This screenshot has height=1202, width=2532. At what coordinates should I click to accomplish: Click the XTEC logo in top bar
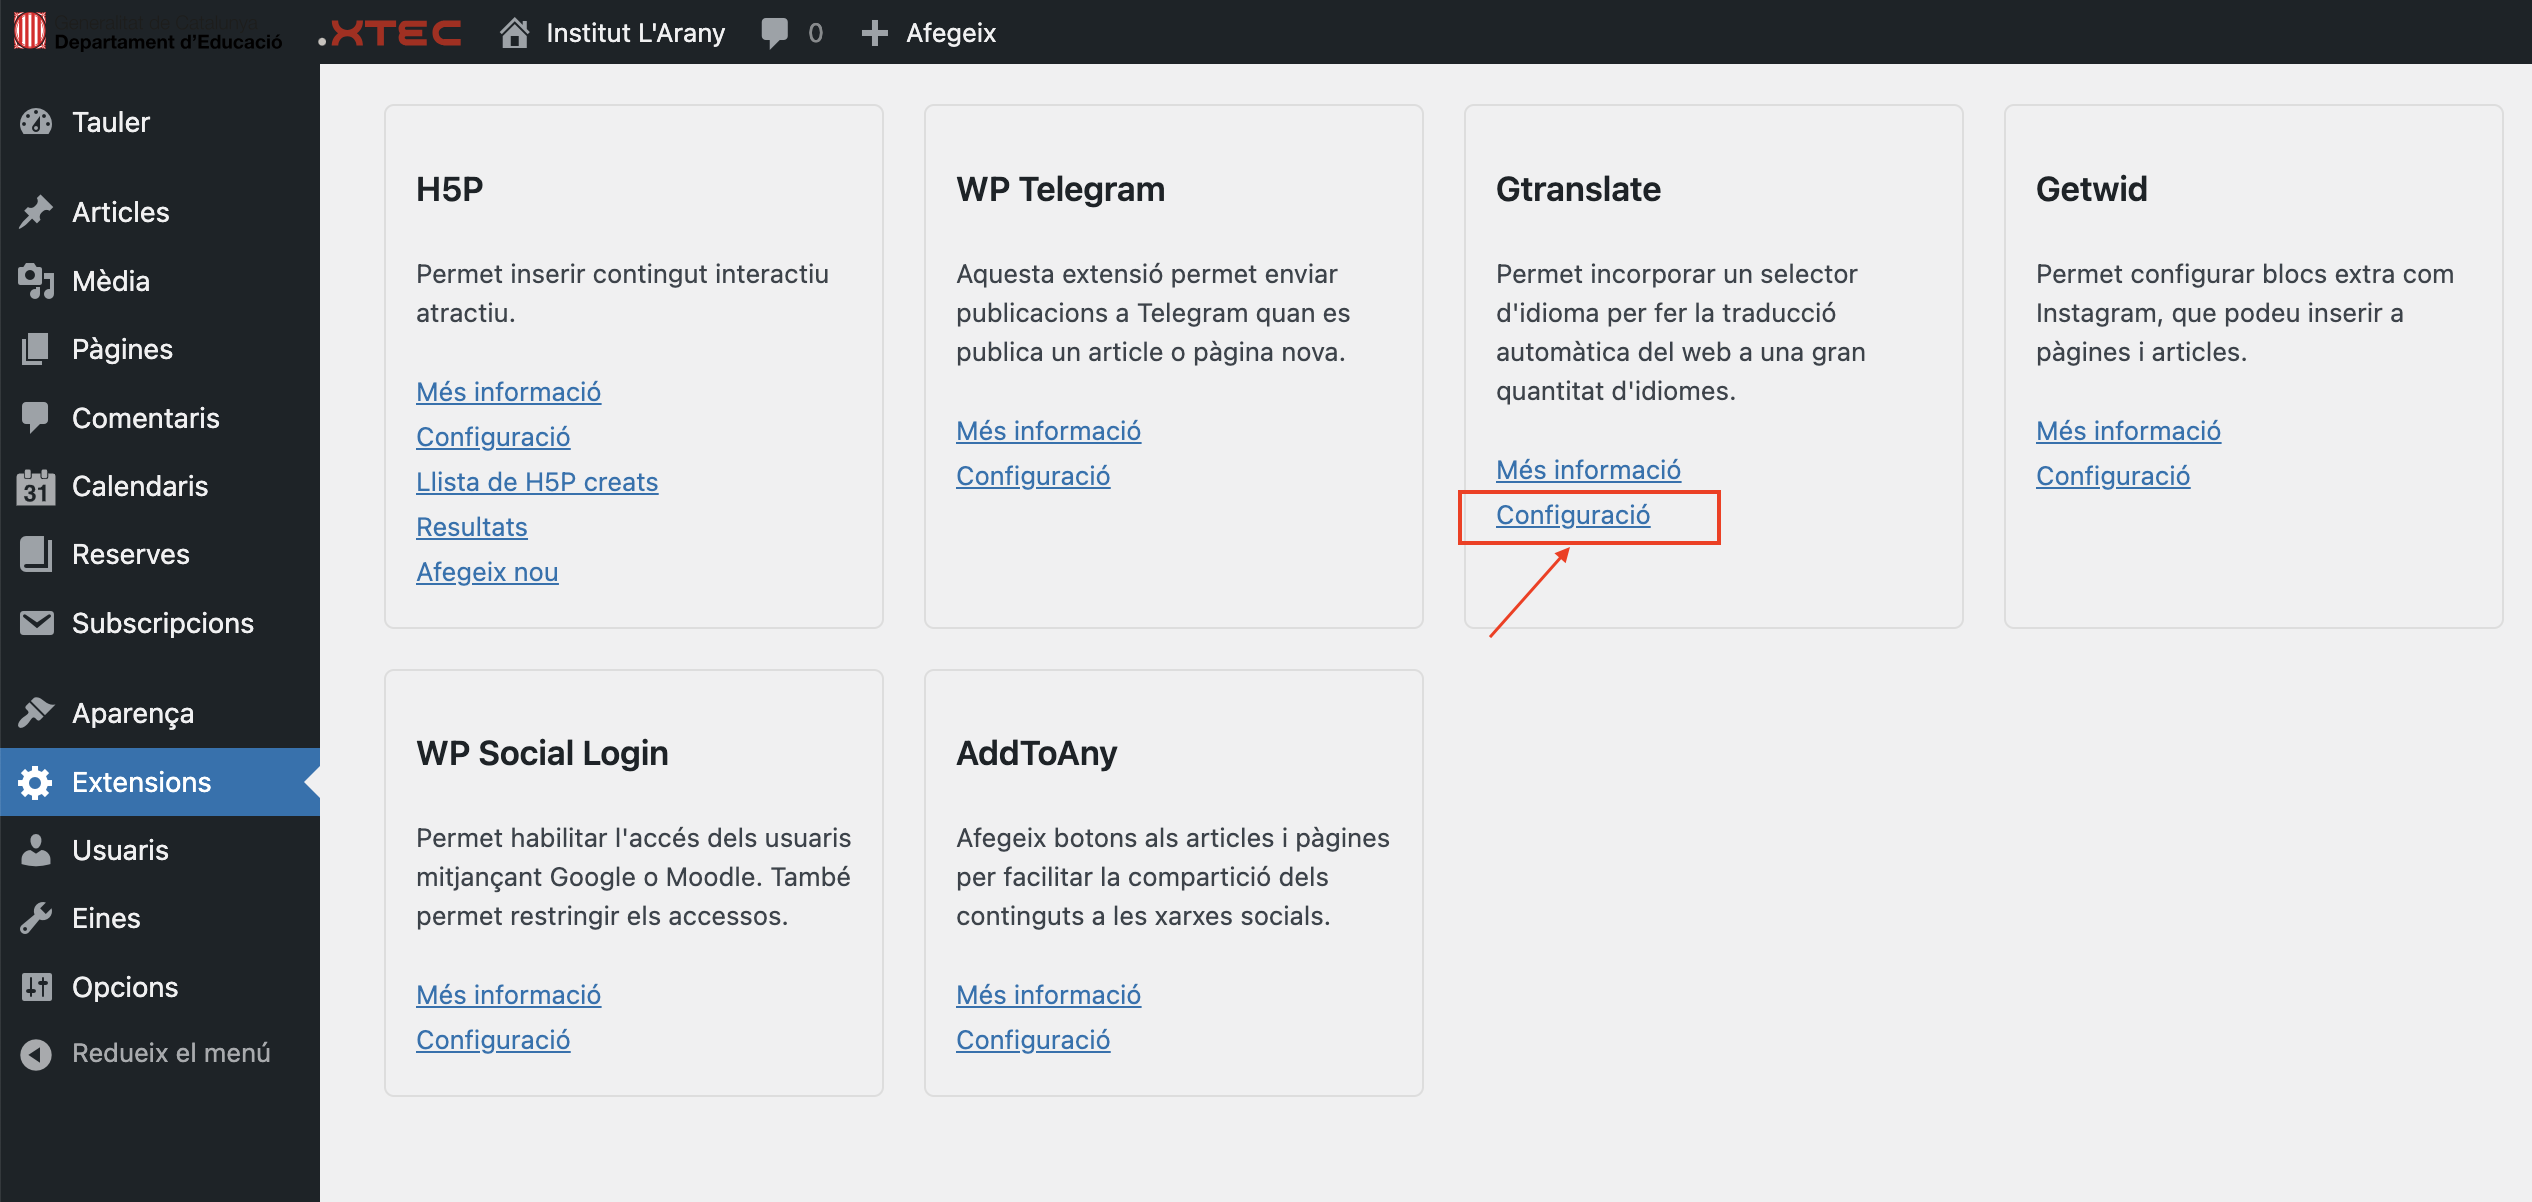click(392, 33)
